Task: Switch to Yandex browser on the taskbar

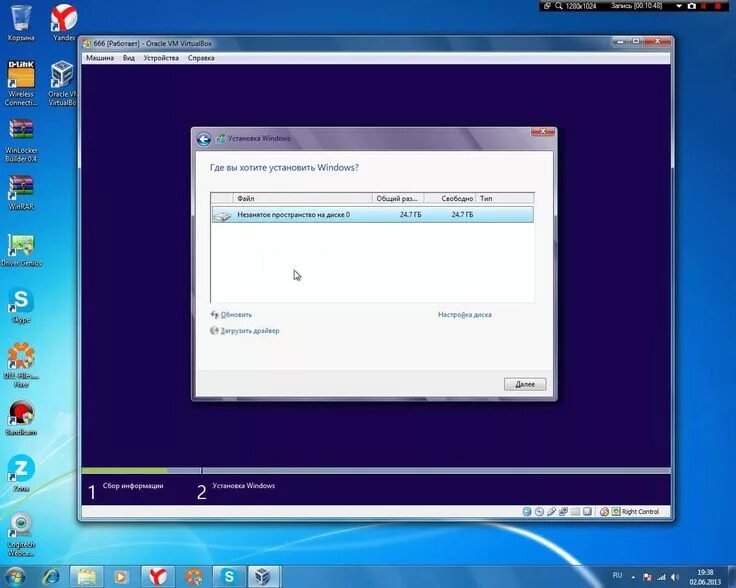Action: (x=158, y=576)
